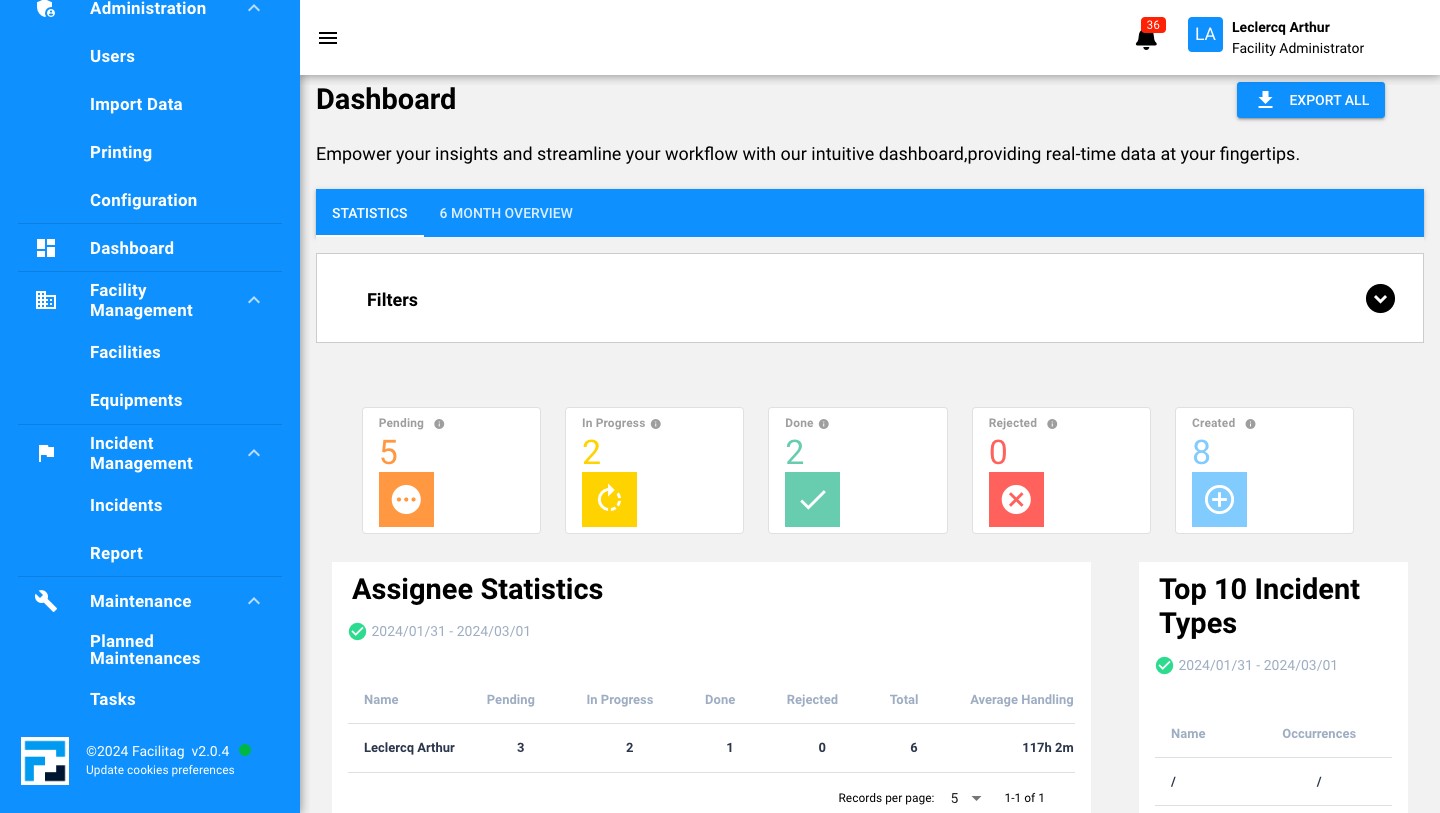This screenshot has width=1440, height=813.
Task: Open Printing in the sidebar
Action: pos(121,152)
